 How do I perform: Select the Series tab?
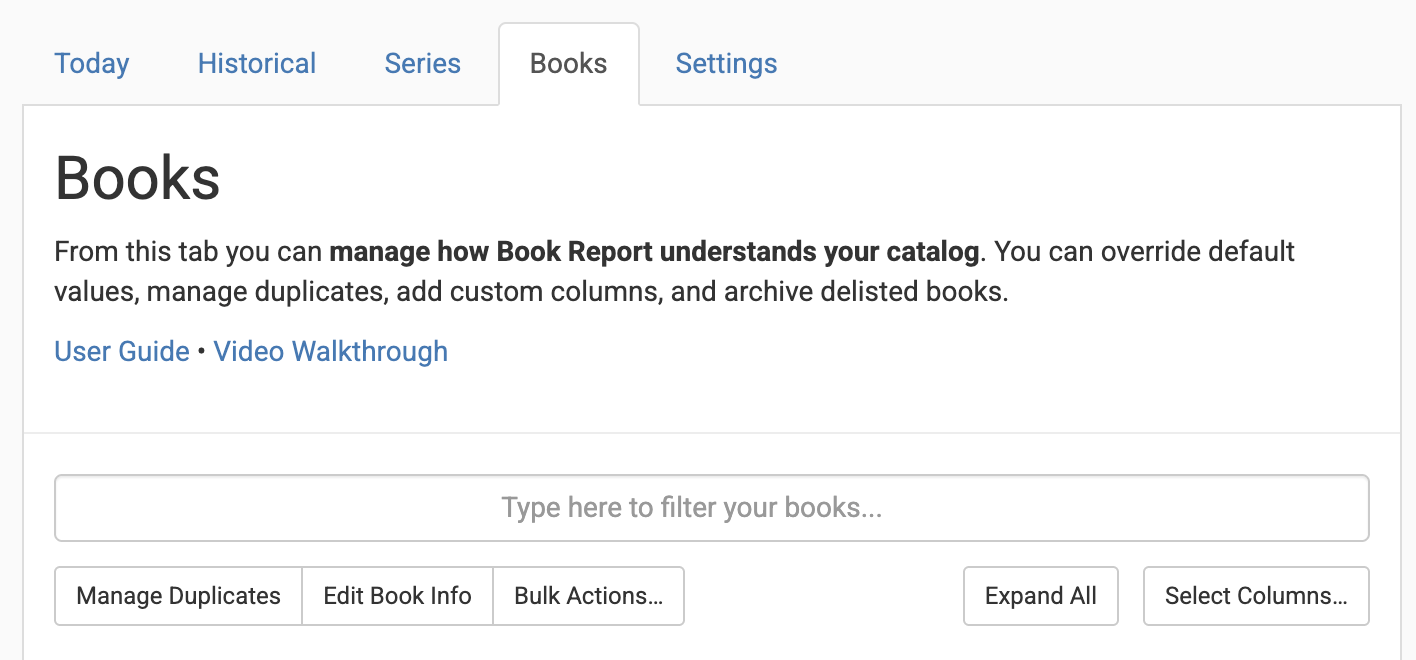coord(422,63)
